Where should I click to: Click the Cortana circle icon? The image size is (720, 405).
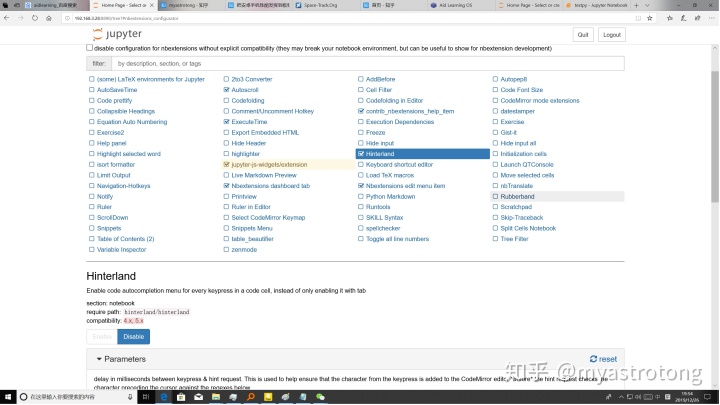coord(23,397)
